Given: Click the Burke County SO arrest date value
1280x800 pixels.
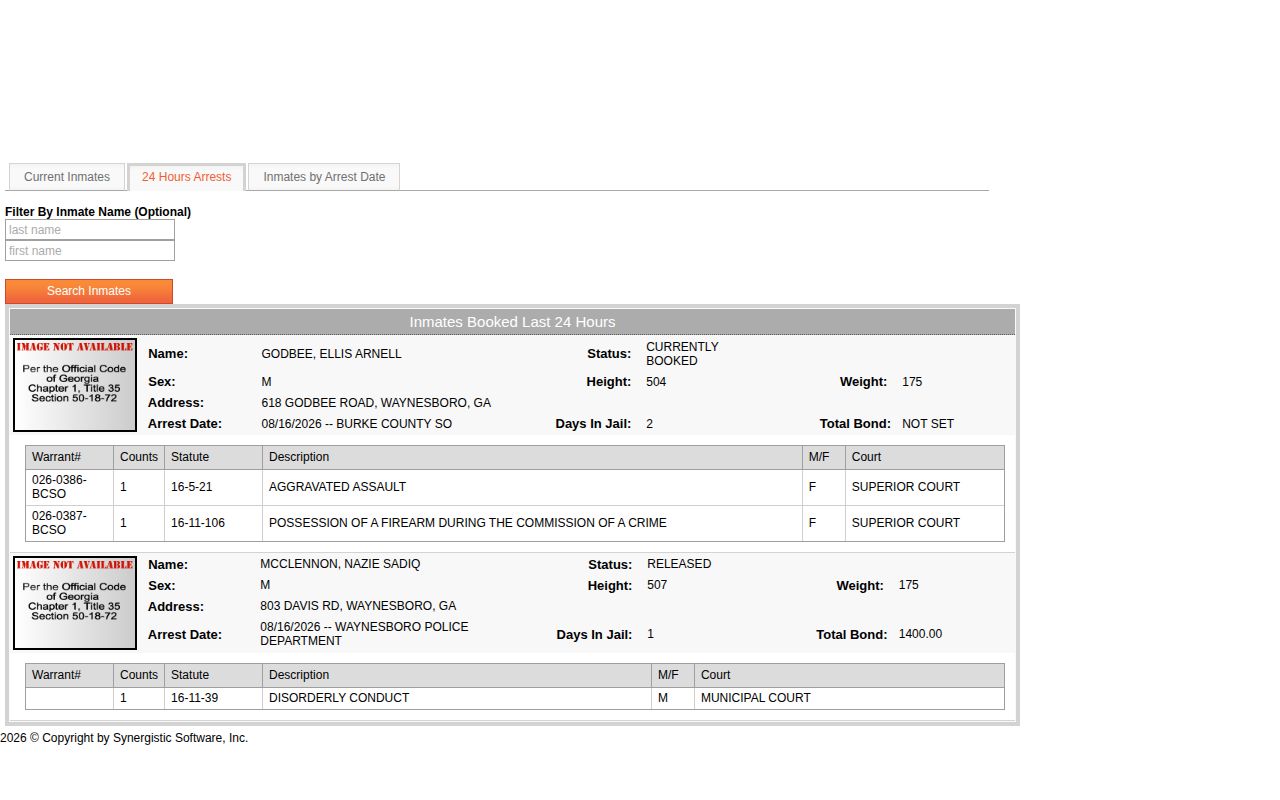Looking at the screenshot, I should [356, 424].
